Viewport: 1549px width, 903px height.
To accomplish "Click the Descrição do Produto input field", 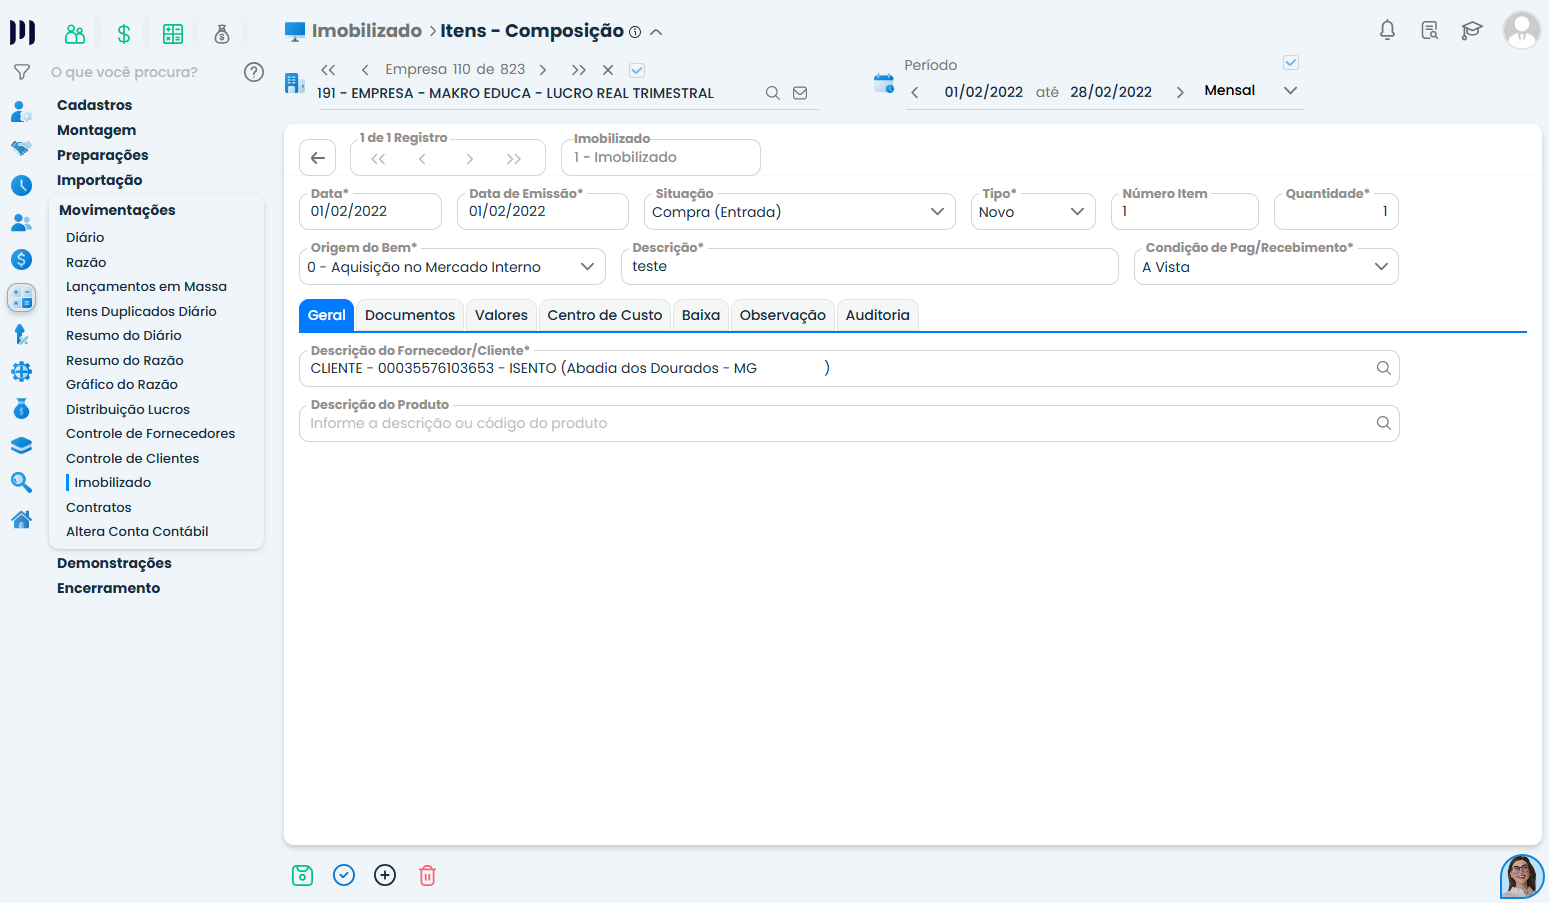I will (830, 423).
